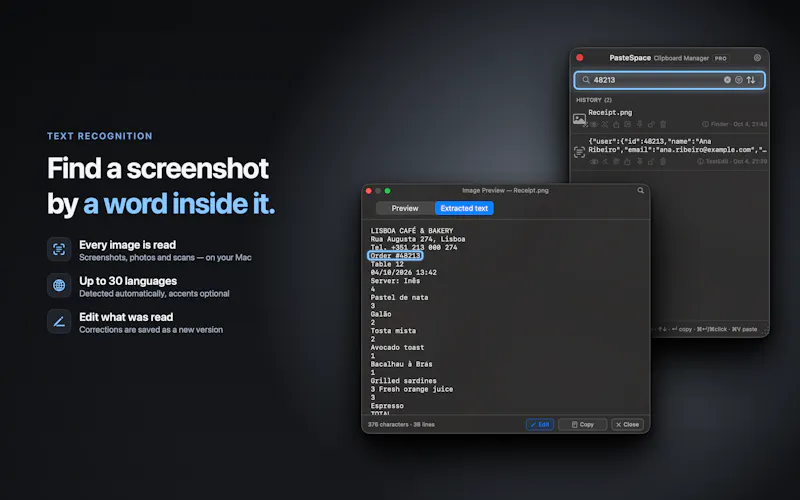This screenshot has height=500, width=800.
Task: Switch to the Preview tab
Action: click(405, 208)
